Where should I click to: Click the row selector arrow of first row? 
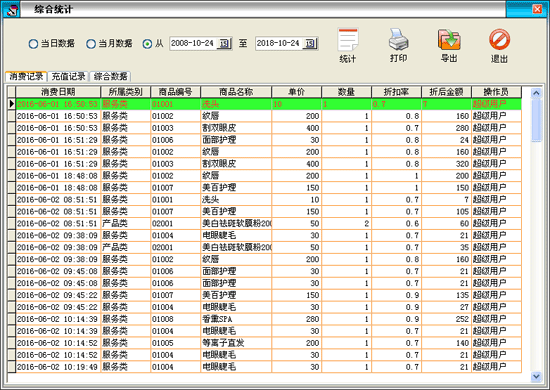pyautogui.click(x=11, y=104)
